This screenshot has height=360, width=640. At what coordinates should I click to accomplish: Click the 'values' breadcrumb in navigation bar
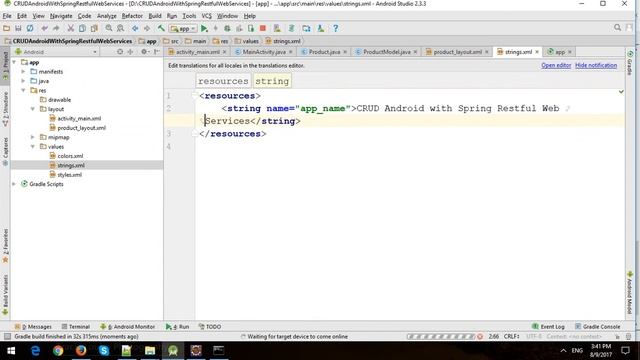tap(247, 41)
